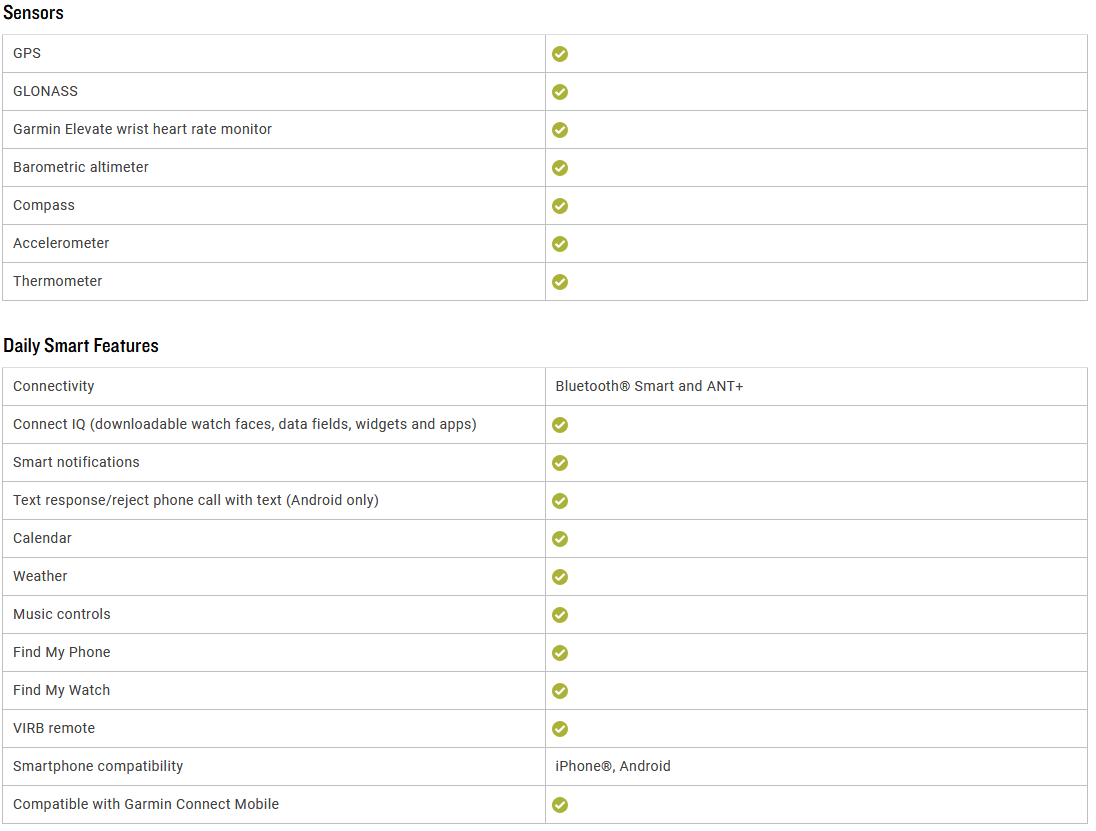Click the Calendar row checkmark
The image size is (1096, 831).
coord(560,539)
